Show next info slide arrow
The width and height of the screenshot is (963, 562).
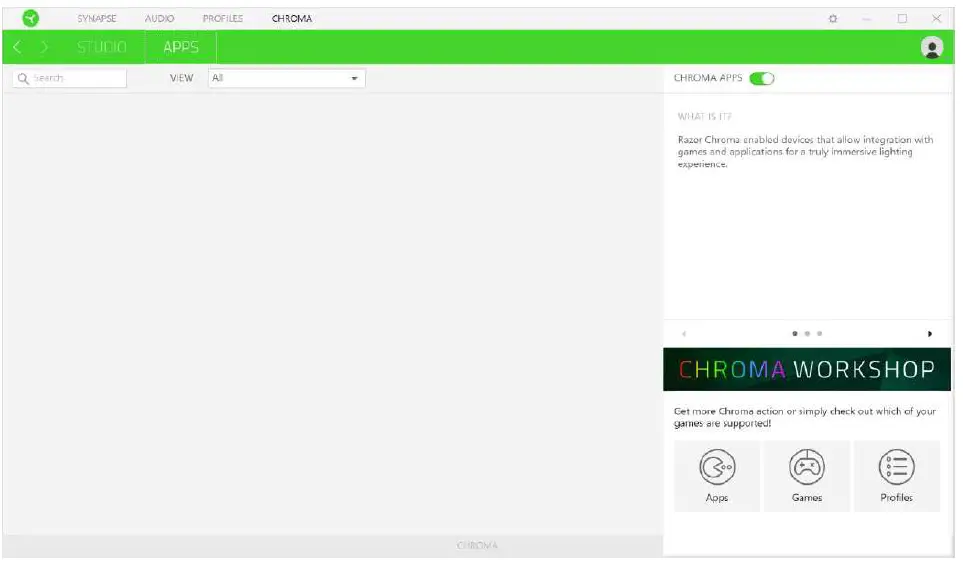point(930,334)
